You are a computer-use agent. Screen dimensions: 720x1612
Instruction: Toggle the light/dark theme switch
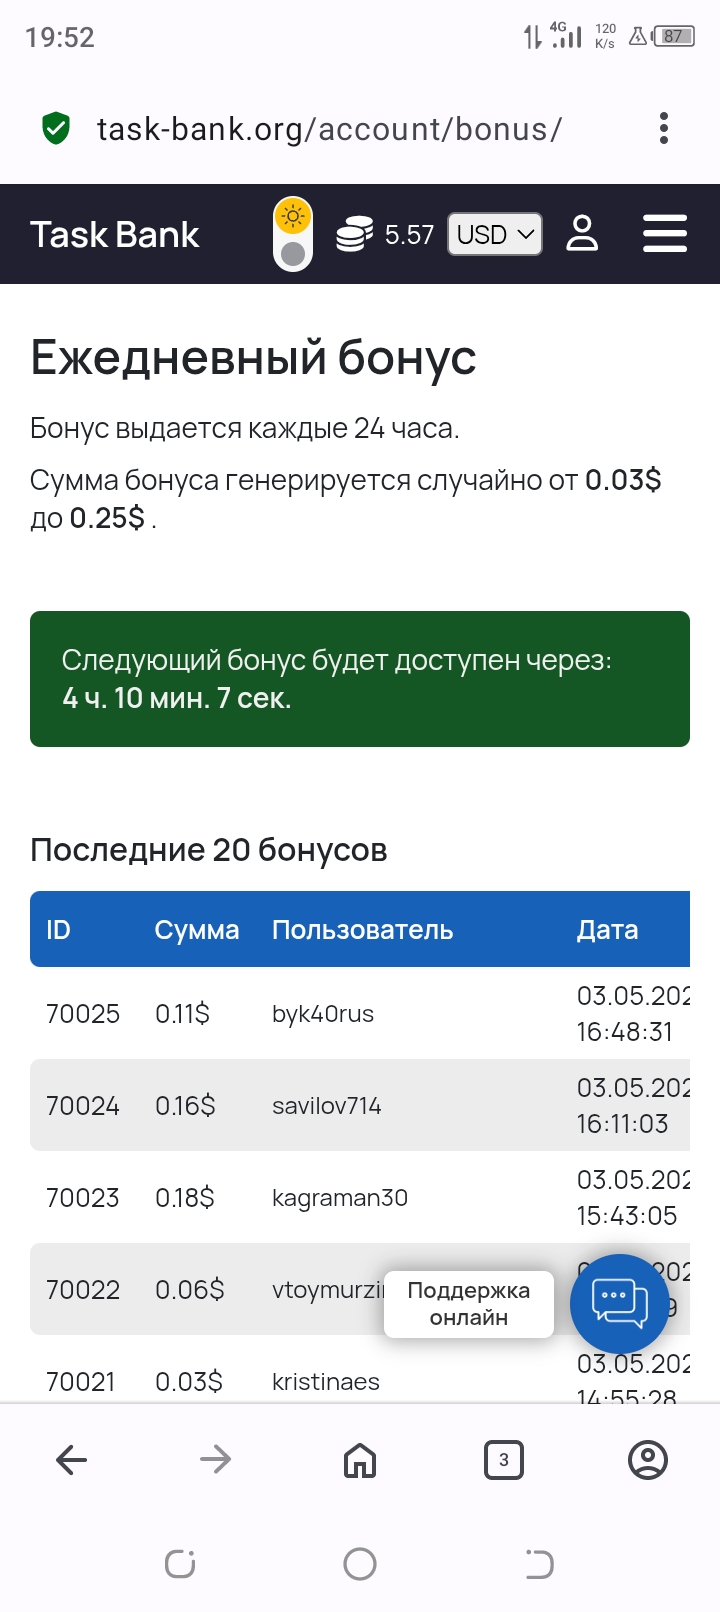tap(293, 234)
